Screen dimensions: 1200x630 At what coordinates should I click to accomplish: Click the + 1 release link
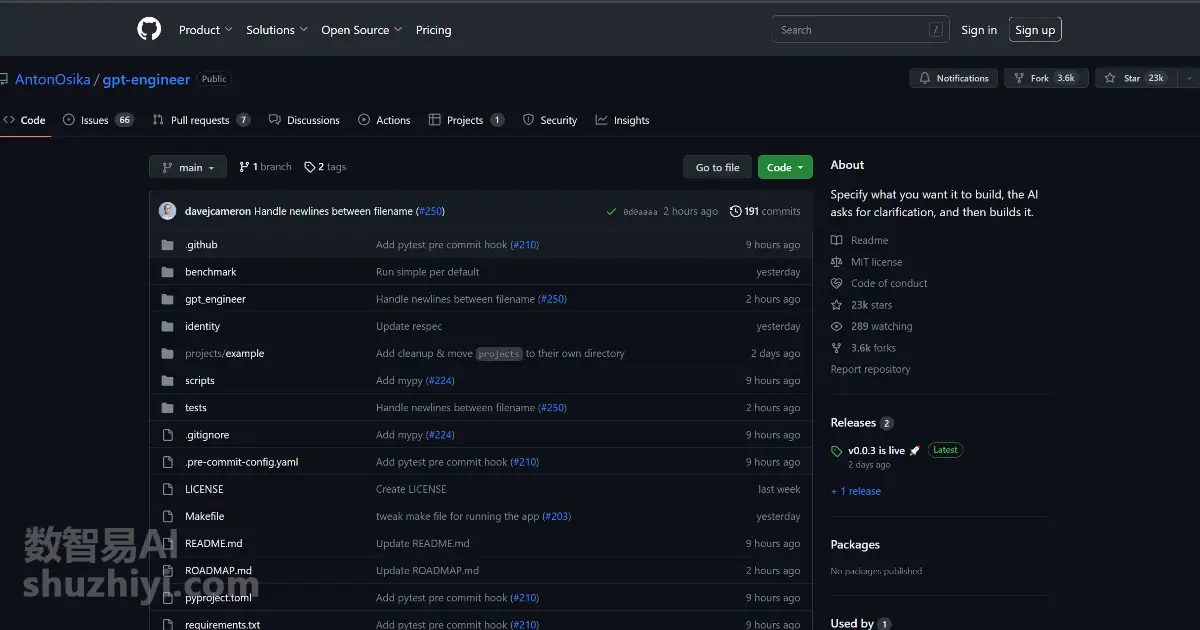pyautogui.click(x=856, y=491)
